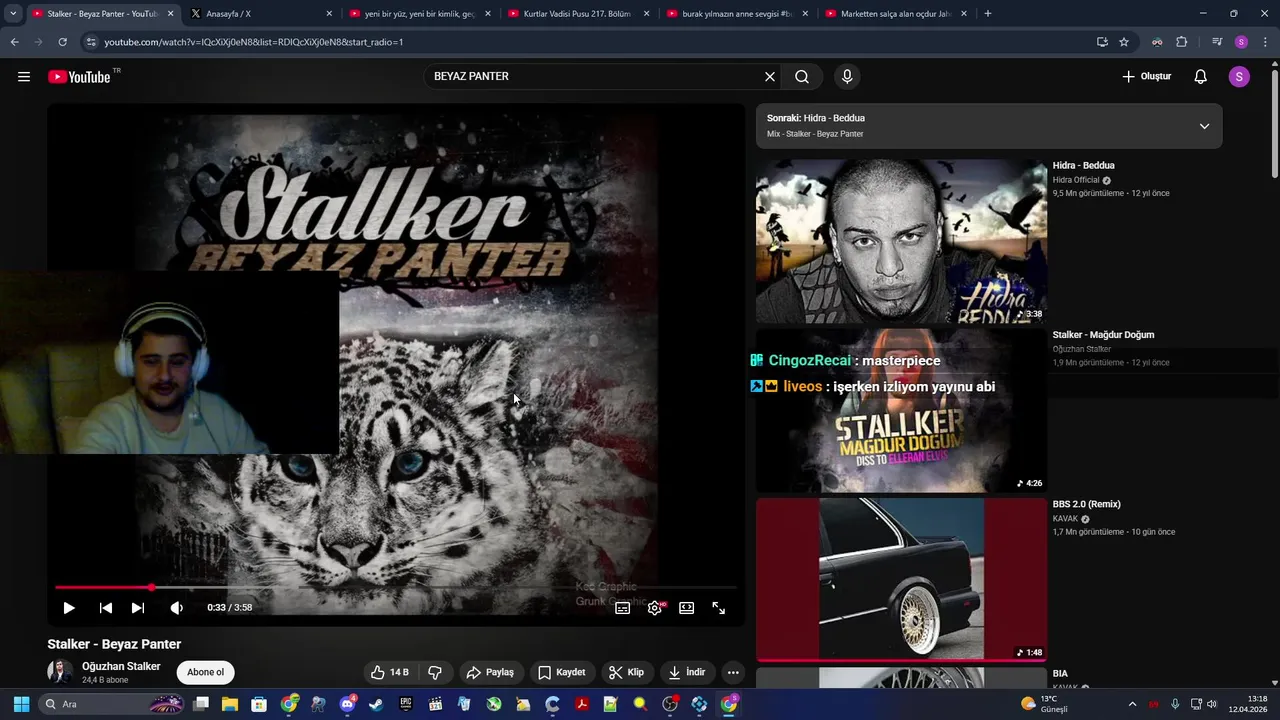
Task: Open the tab search dropdown arrow
Action: pos(13,14)
